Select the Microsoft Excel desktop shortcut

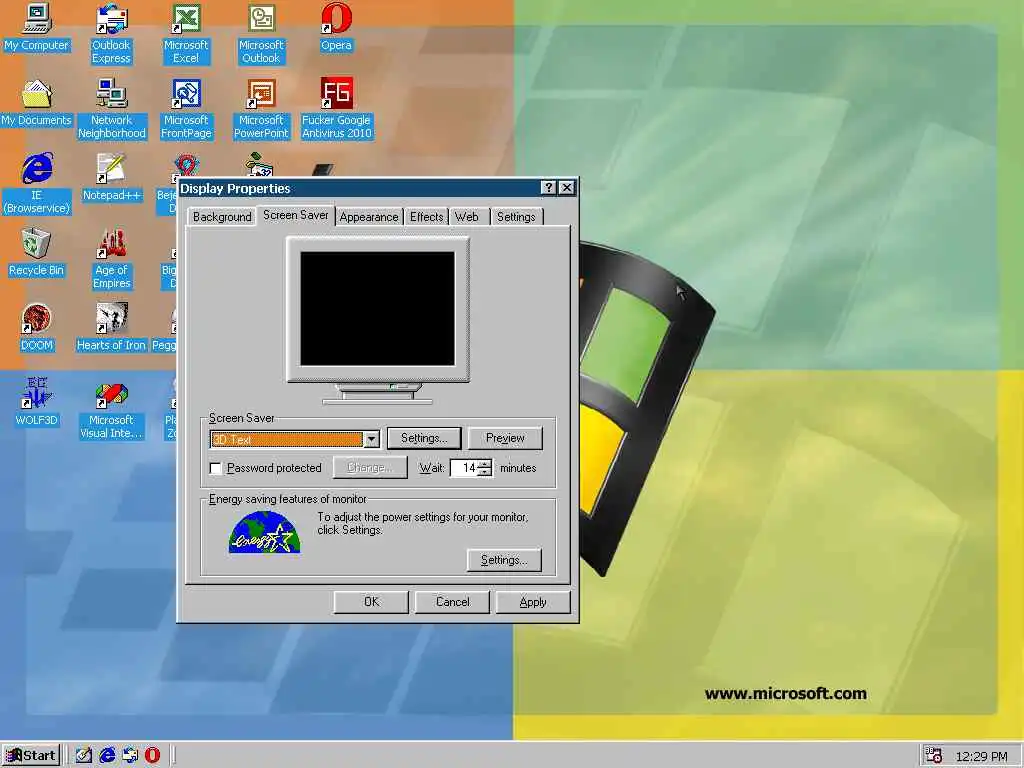click(186, 34)
